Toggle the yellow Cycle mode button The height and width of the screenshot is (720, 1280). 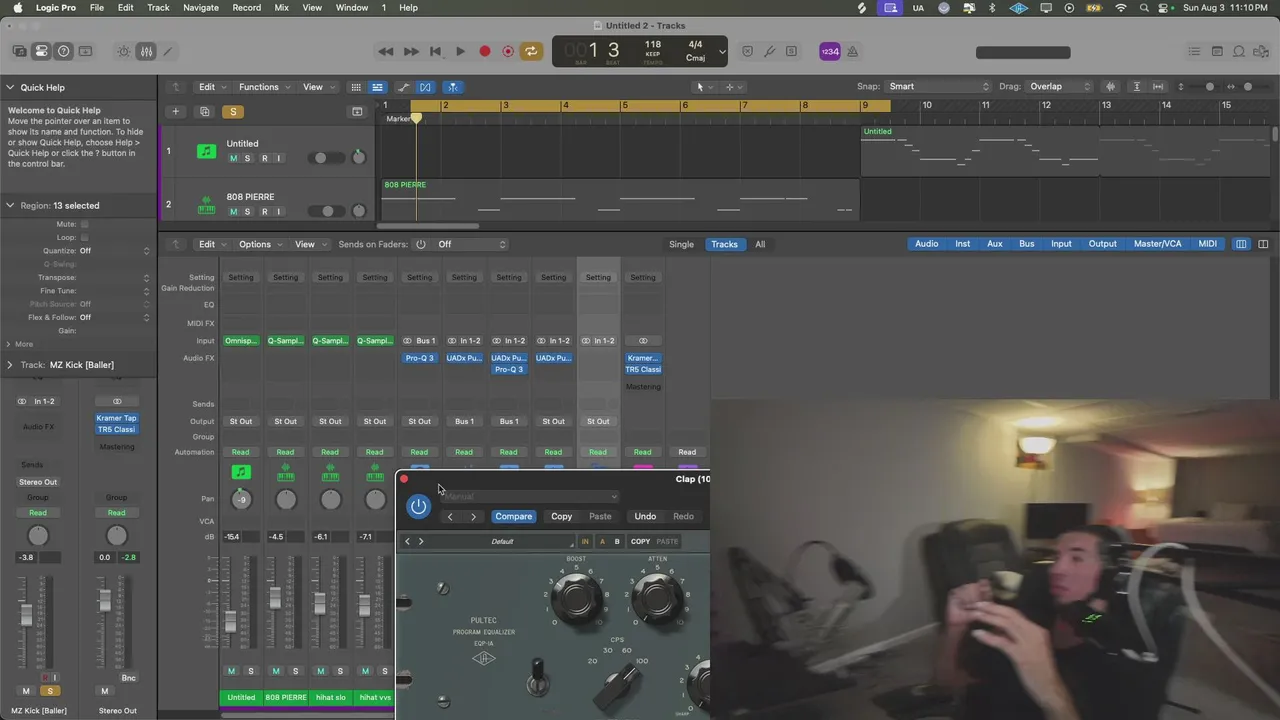(531, 51)
